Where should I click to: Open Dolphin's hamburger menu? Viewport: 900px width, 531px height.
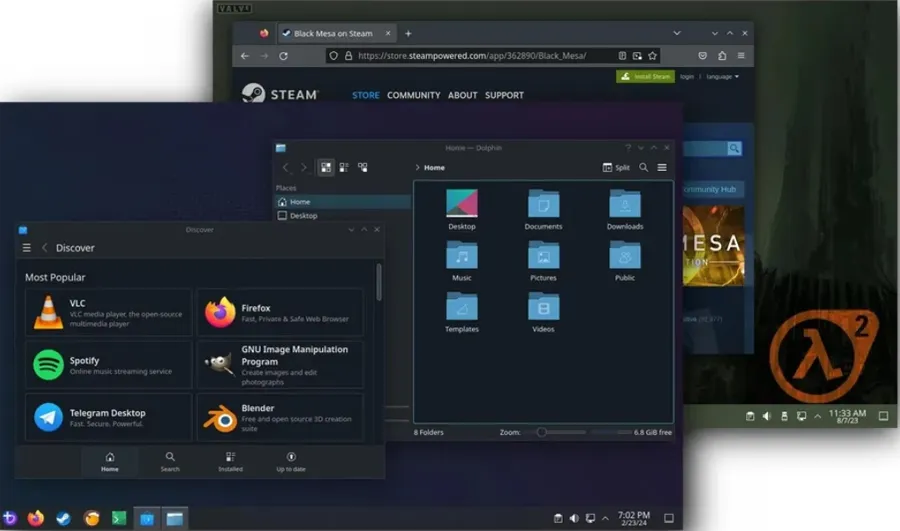[x=662, y=167]
